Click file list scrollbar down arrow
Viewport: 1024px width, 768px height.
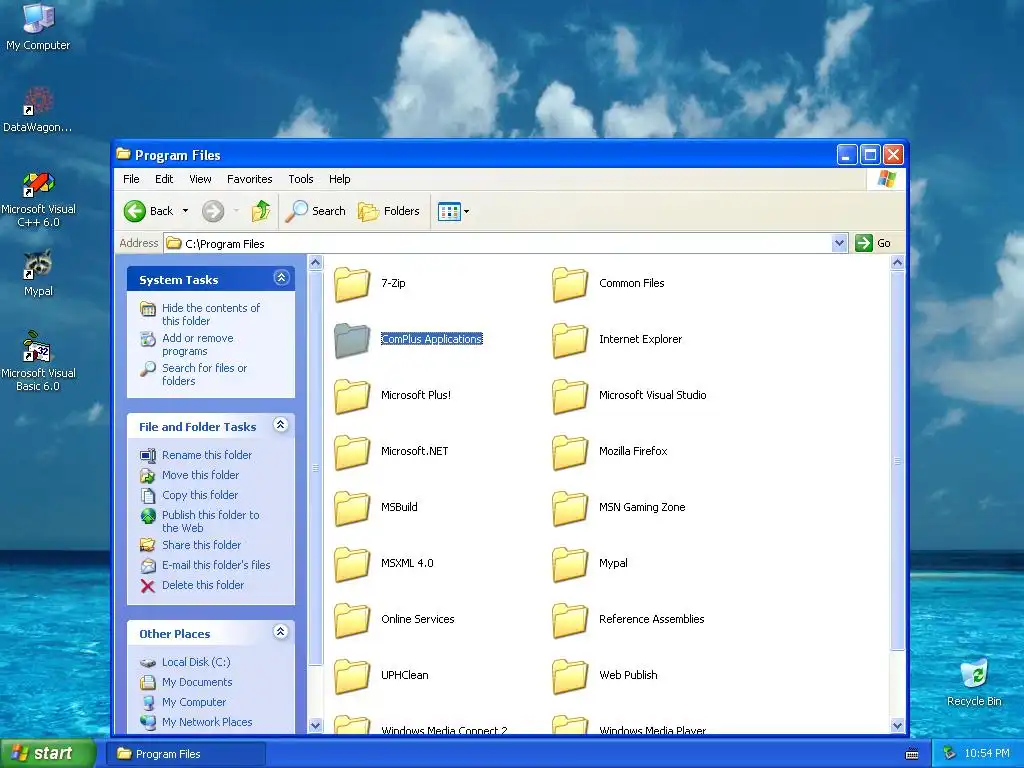(897, 726)
